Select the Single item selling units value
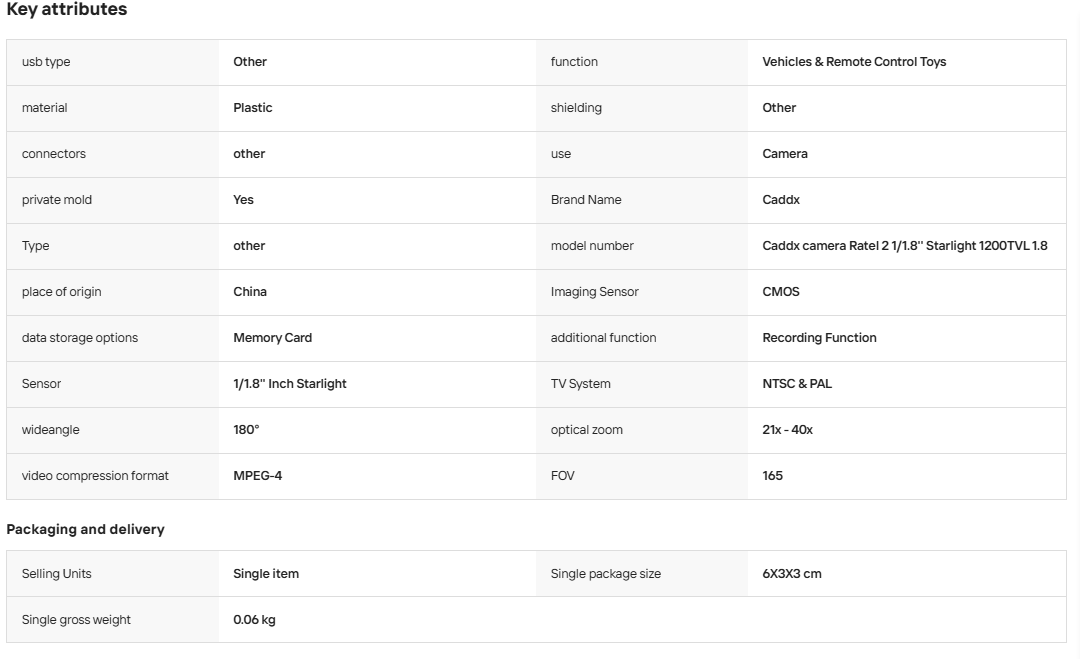The height and width of the screenshot is (659, 1080). tap(266, 574)
